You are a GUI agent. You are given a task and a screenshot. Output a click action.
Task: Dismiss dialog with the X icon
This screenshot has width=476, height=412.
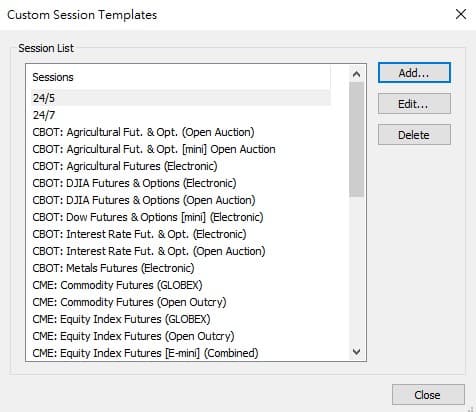[x=461, y=14]
